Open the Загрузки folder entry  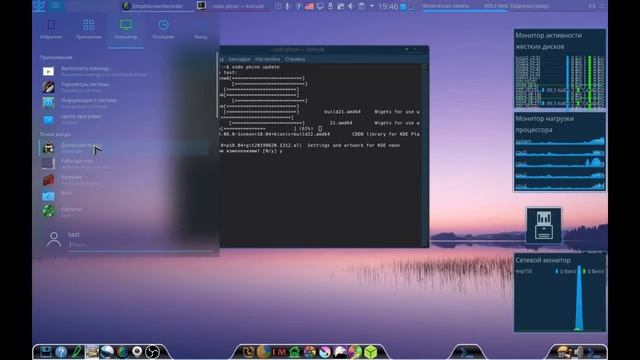point(124,180)
